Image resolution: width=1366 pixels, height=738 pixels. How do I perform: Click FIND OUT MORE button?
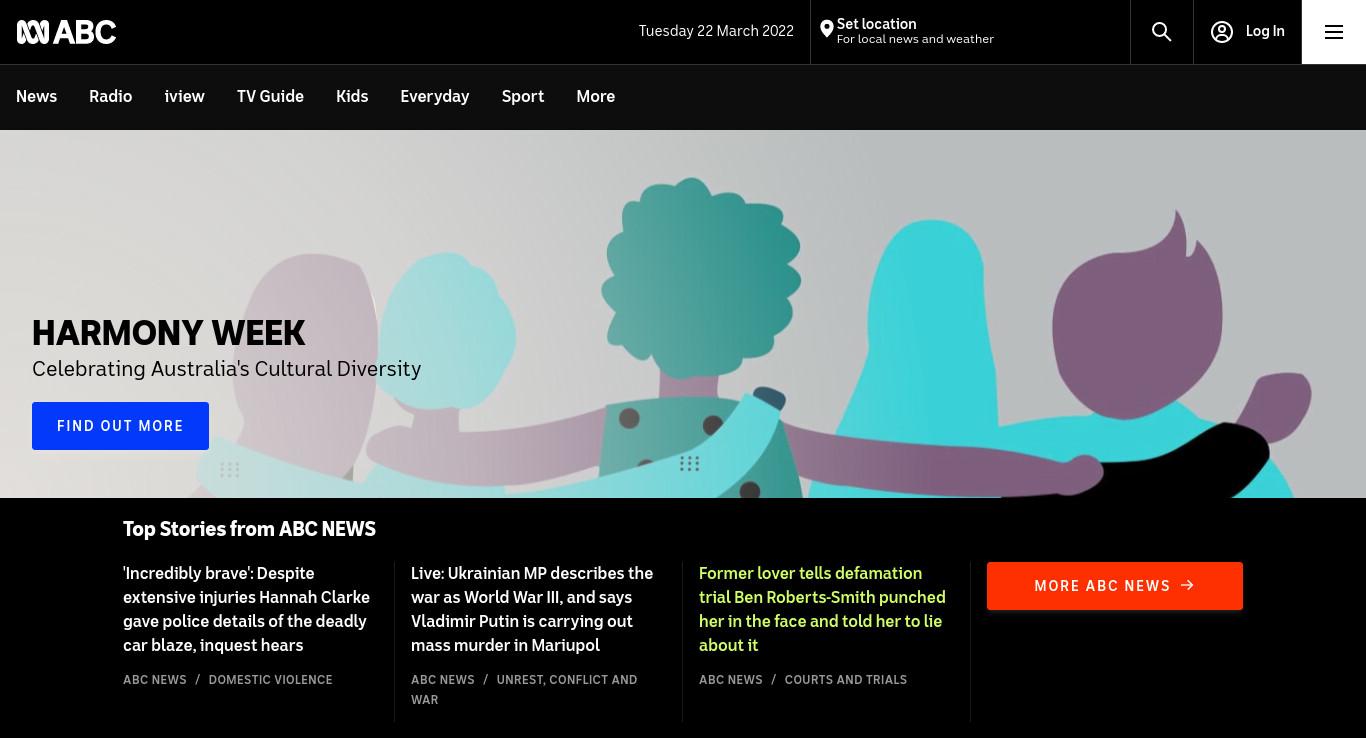coord(120,426)
